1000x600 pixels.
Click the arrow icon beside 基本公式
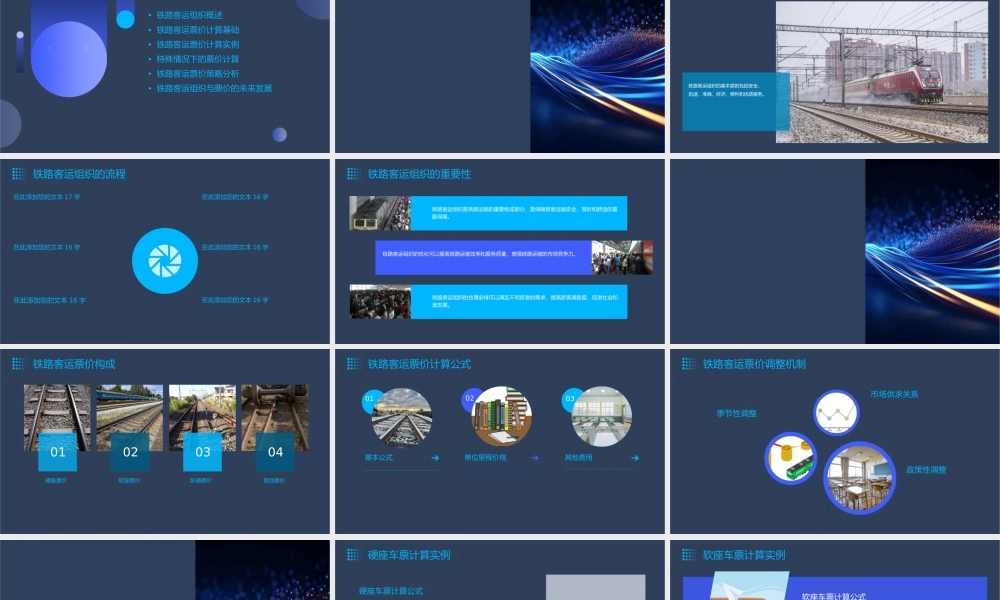(434, 458)
